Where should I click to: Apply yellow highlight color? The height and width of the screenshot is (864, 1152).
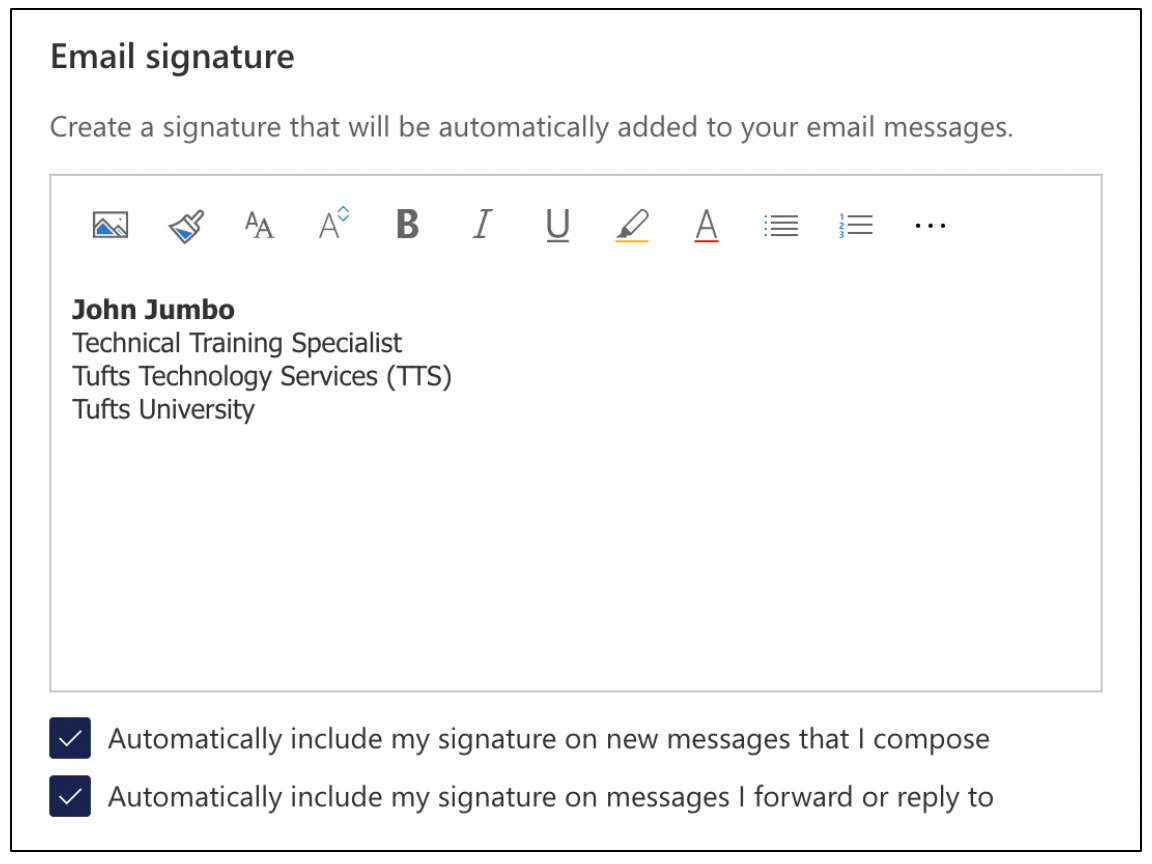pyautogui.click(x=632, y=226)
